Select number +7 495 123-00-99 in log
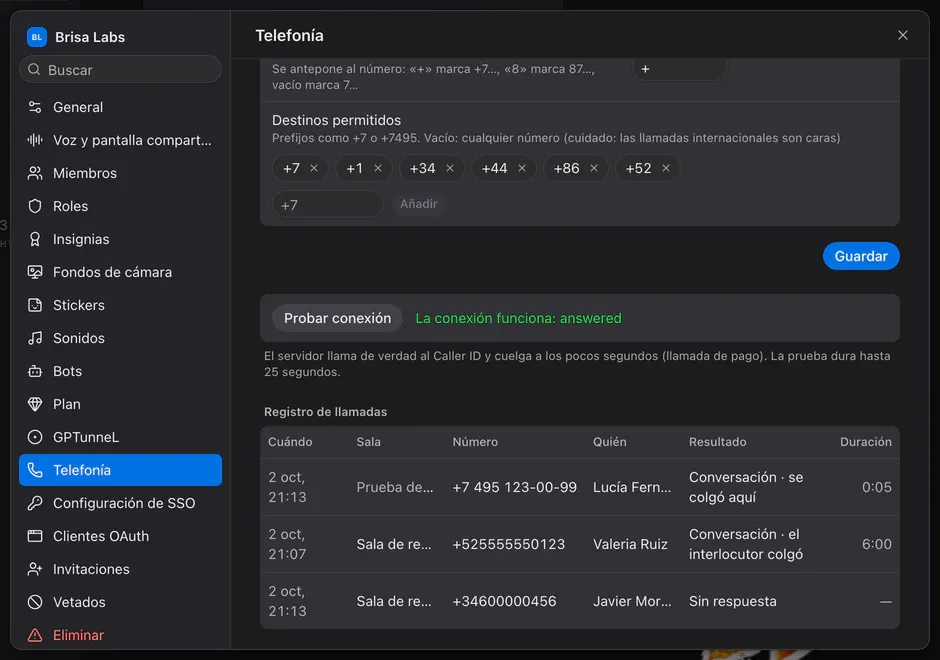The image size is (940, 660). 514,487
